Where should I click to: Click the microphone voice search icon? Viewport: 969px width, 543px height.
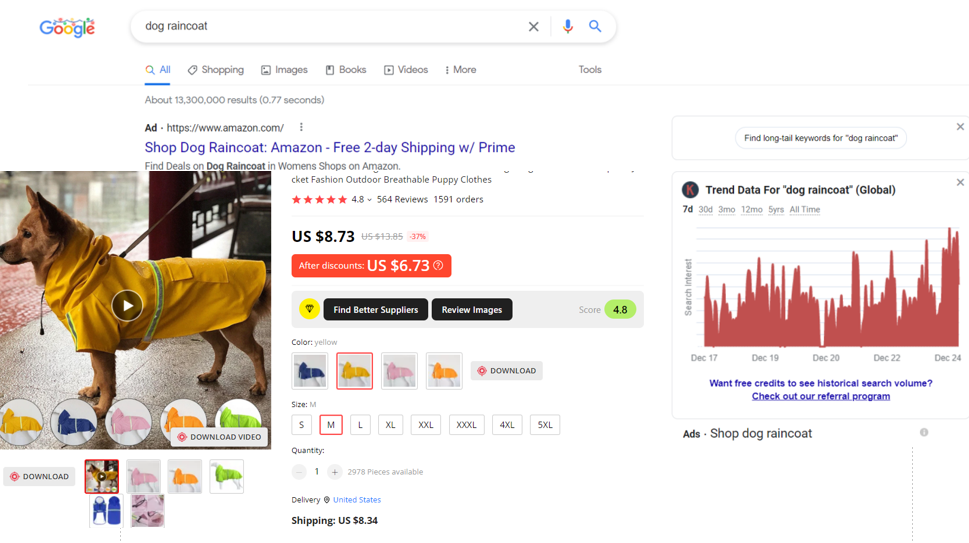[x=567, y=27]
